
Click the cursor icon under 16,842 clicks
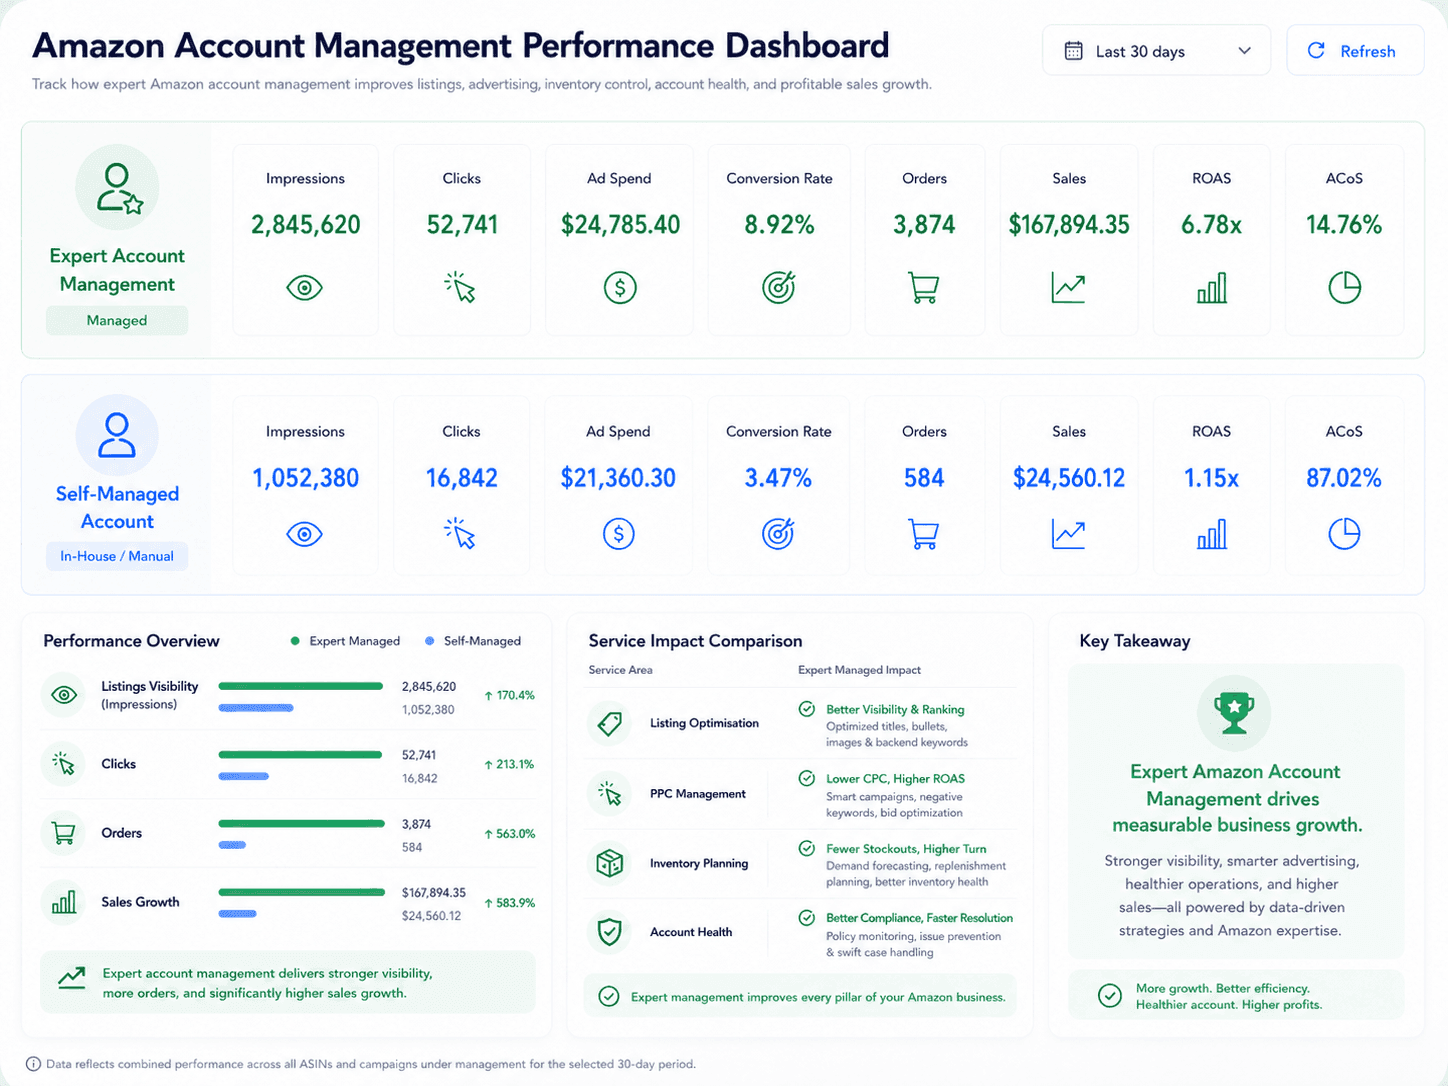point(461,534)
